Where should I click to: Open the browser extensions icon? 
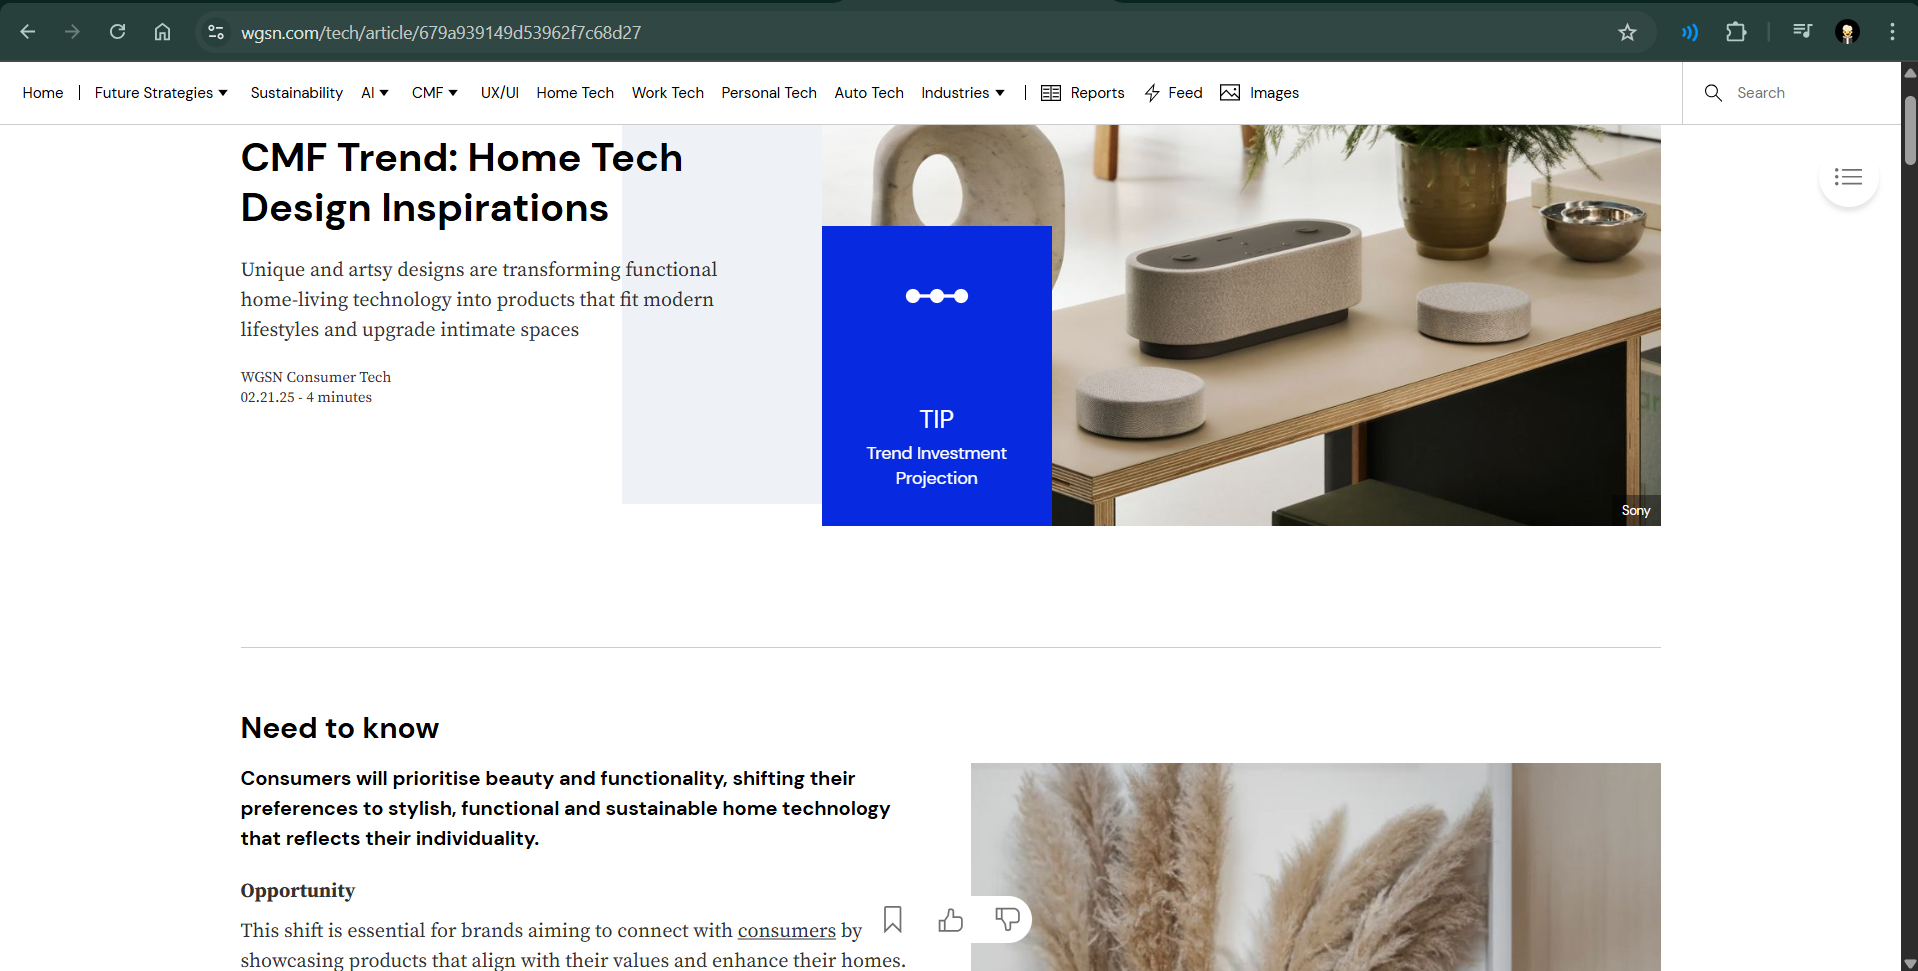1735,31
